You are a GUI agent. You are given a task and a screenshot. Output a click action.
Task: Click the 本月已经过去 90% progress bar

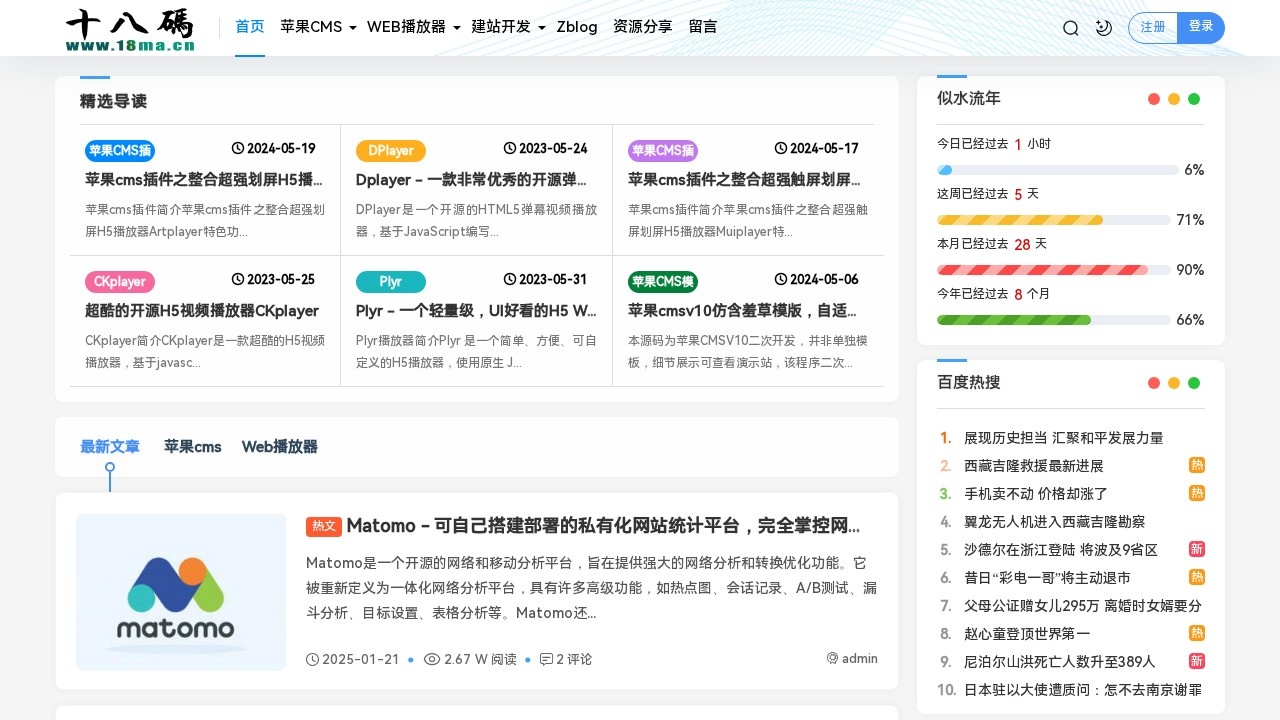(1054, 270)
